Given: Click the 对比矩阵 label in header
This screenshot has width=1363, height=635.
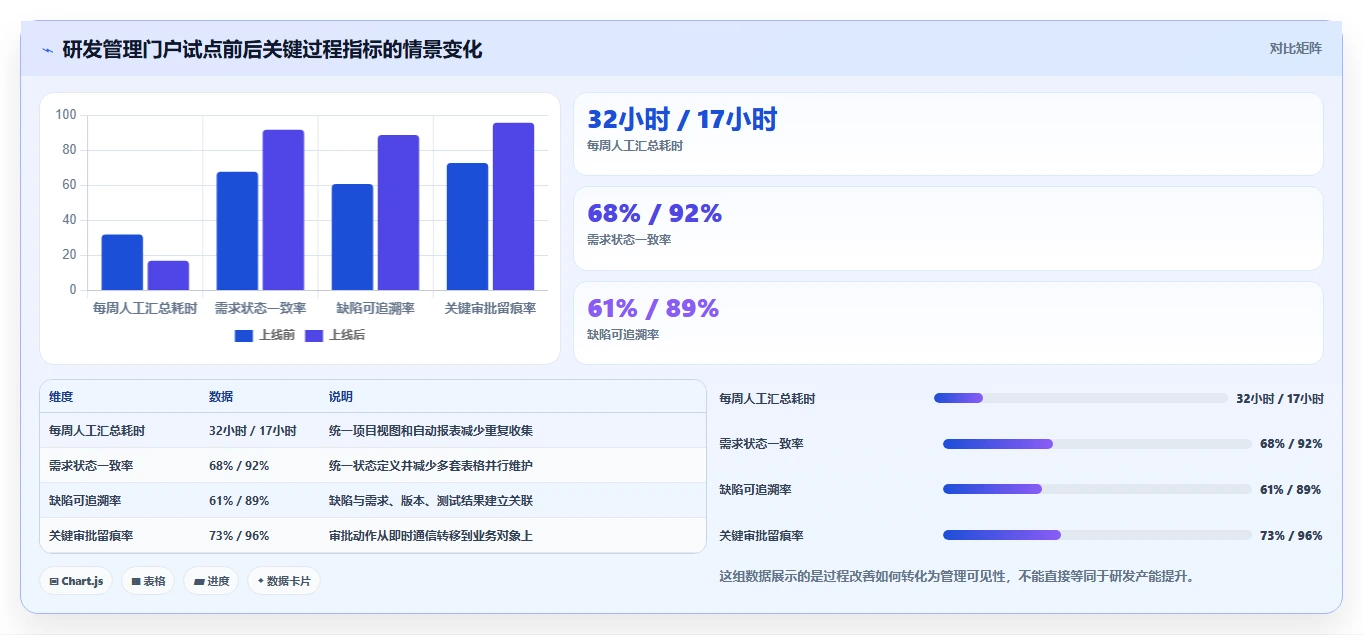Looking at the screenshot, I should pyautogui.click(x=1295, y=48).
